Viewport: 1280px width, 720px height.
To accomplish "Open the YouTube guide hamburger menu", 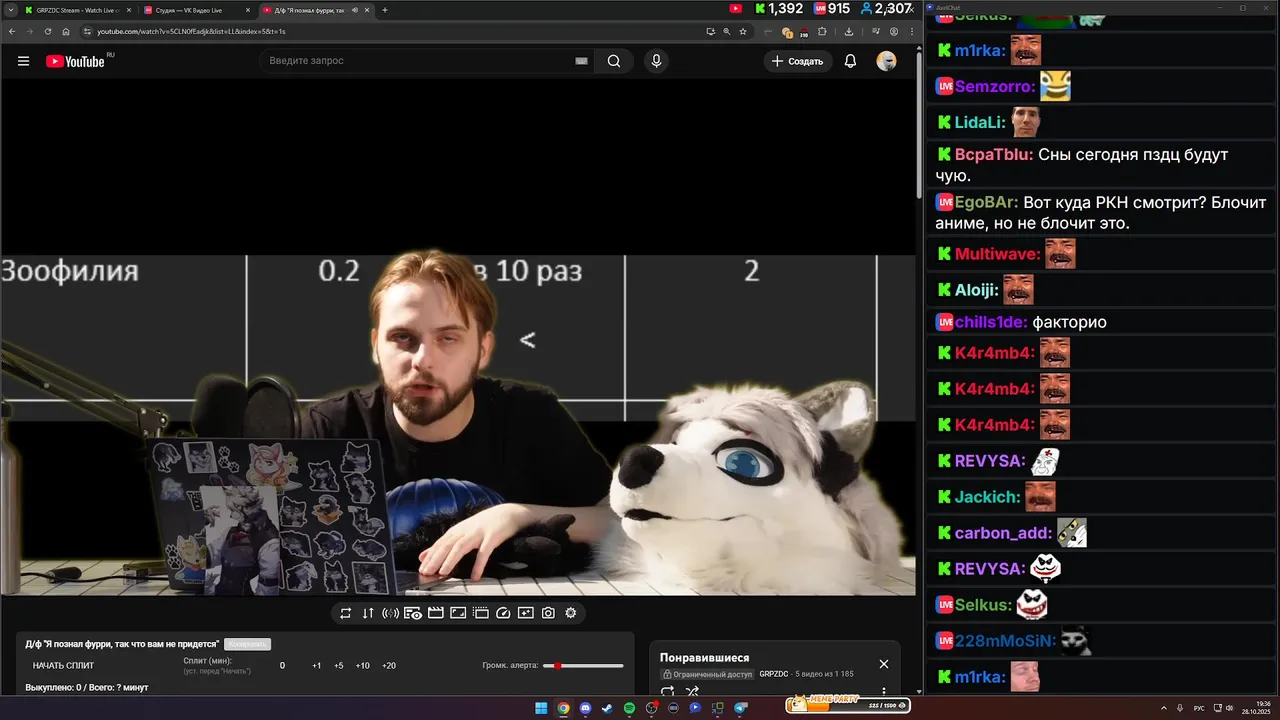I will [x=23, y=61].
